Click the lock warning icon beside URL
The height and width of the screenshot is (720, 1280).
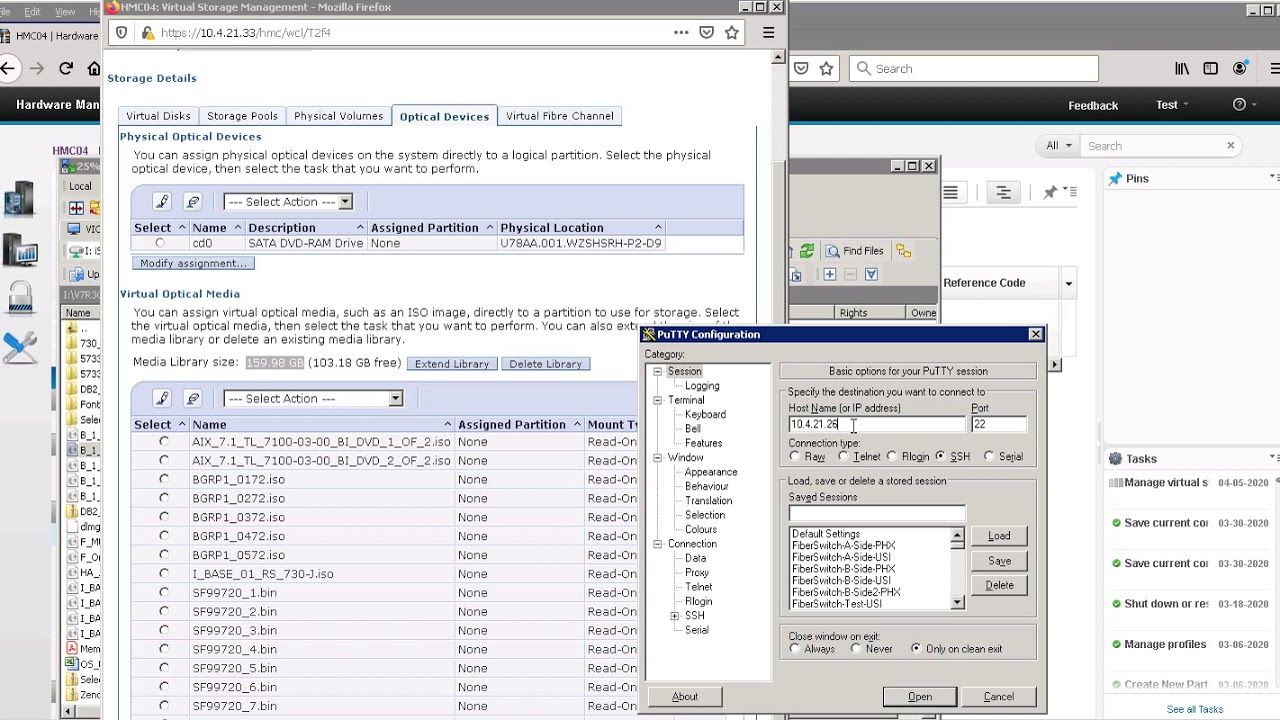[148, 32]
